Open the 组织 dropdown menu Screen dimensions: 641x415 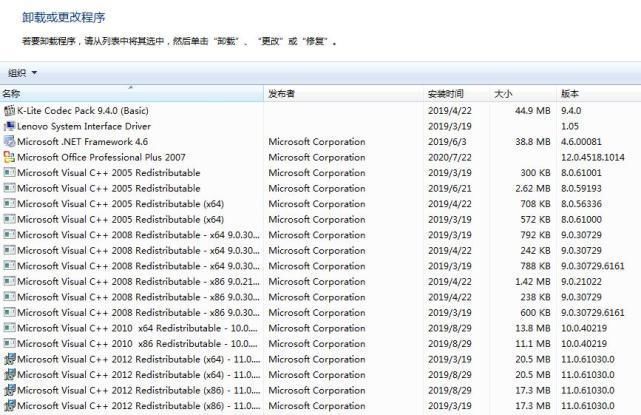point(22,73)
